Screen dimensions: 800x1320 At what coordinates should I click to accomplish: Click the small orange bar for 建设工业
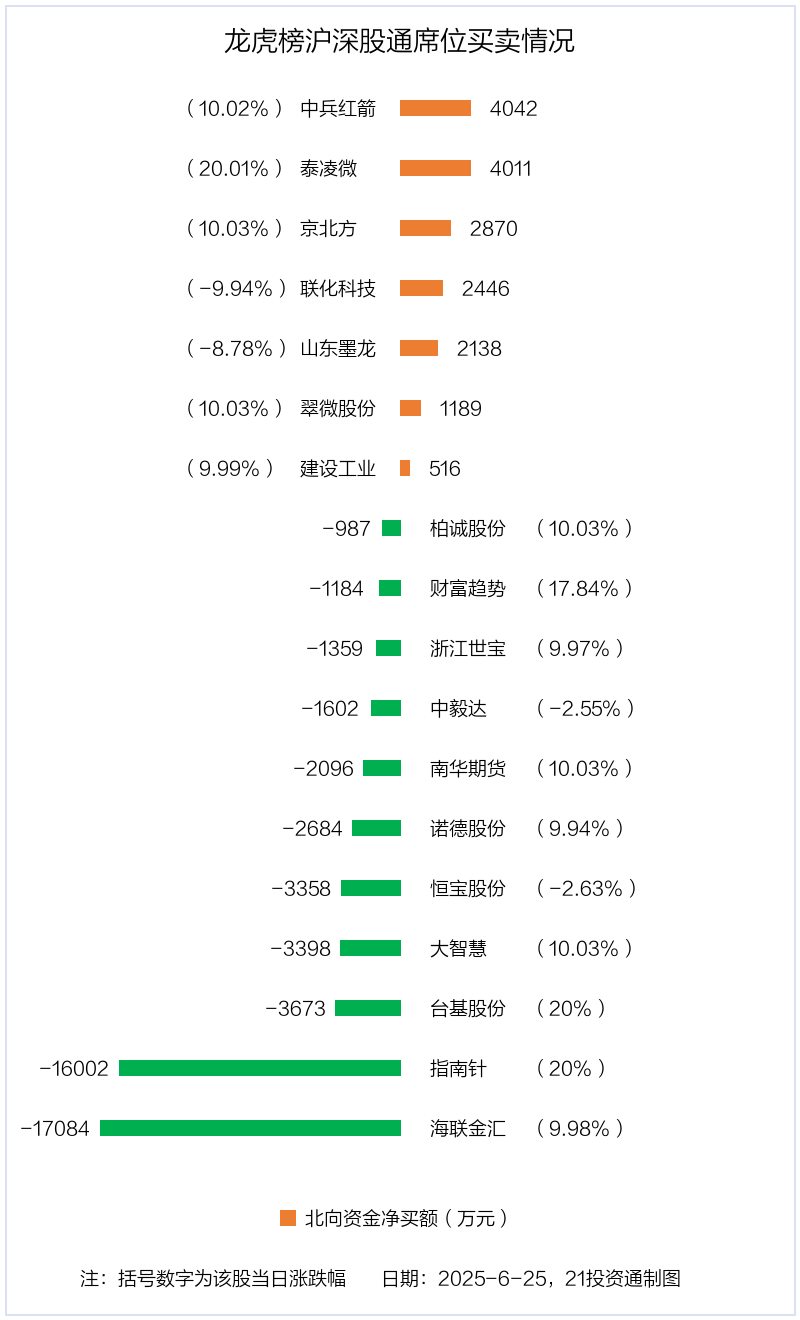(405, 468)
